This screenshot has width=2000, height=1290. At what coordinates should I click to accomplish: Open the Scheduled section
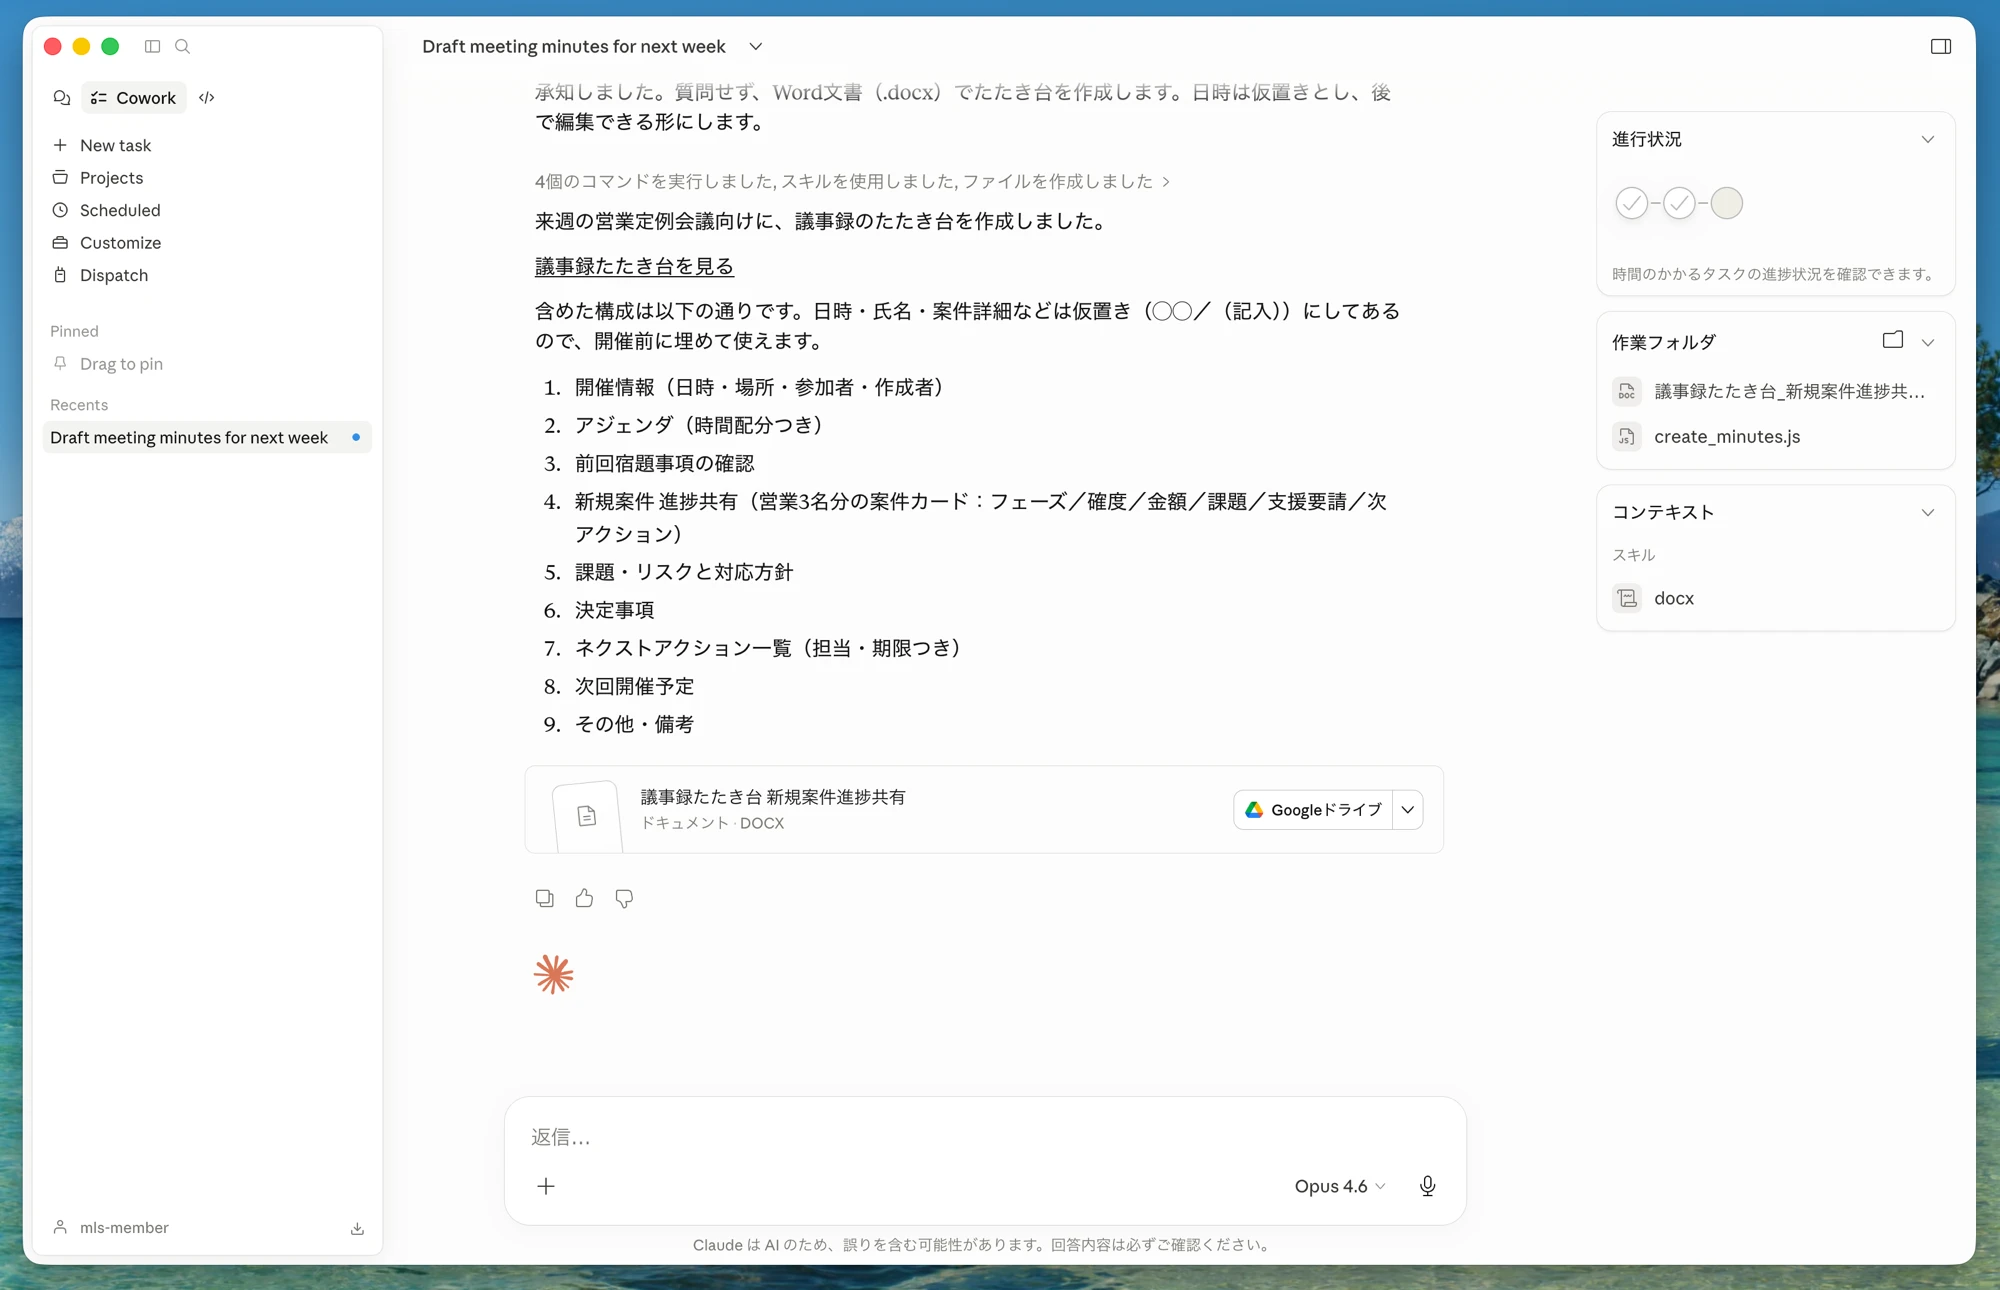click(x=207, y=210)
